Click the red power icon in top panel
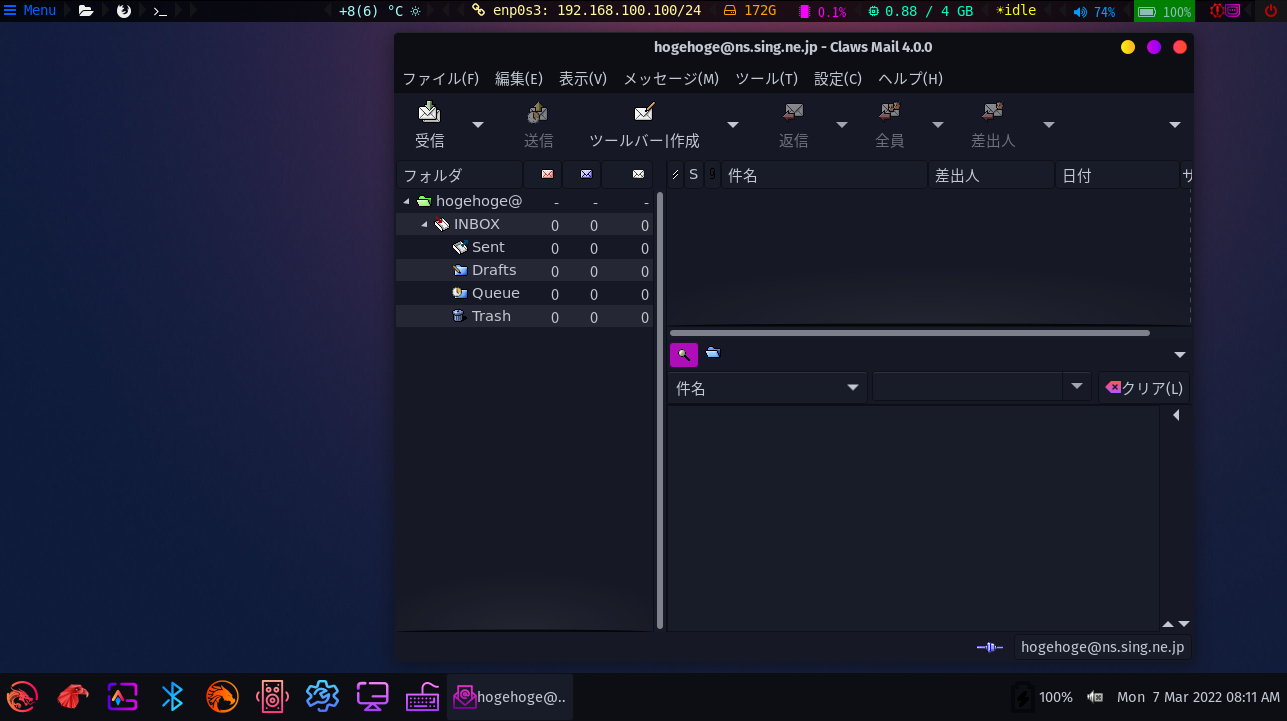The image size is (1287, 721). point(1270,11)
